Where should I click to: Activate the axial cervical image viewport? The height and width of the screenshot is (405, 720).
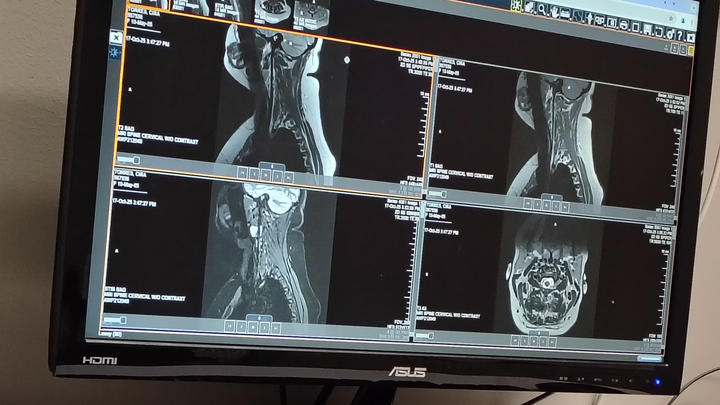[546, 280]
